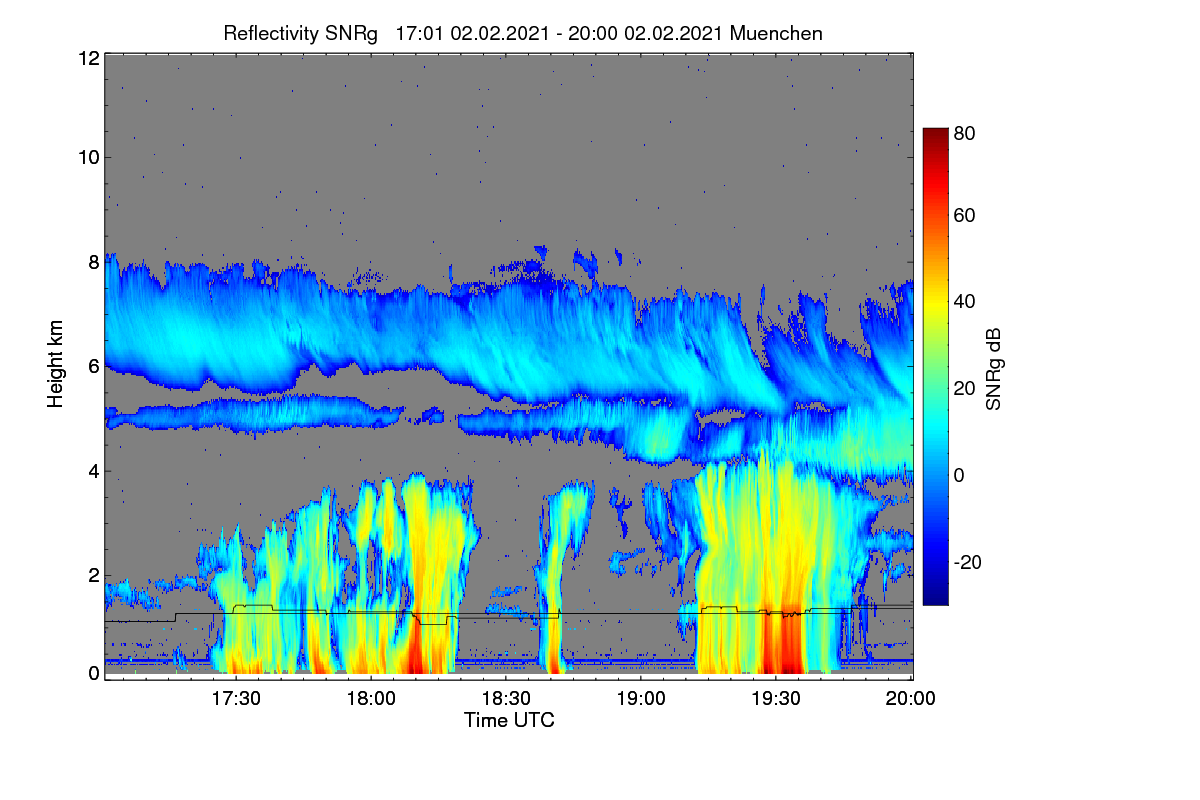The height and width of the screenshot is (800, 1200).
Task: Select height axis label 0
Action: pos(93,673)
